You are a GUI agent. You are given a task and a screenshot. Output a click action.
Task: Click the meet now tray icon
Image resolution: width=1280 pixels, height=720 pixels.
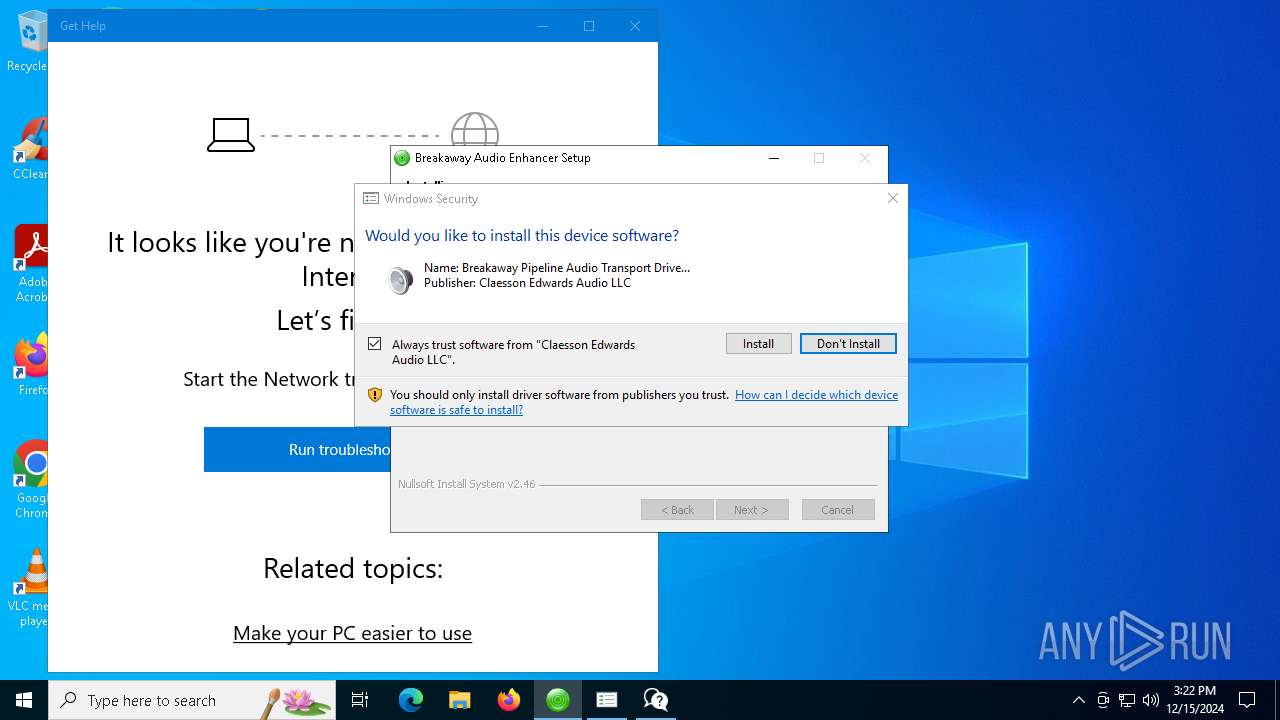1103,700
